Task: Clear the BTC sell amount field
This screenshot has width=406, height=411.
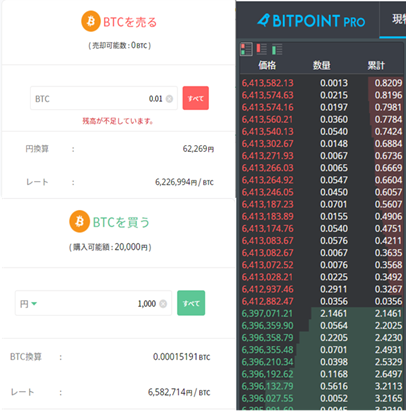Action: click(x=169, y=99)
